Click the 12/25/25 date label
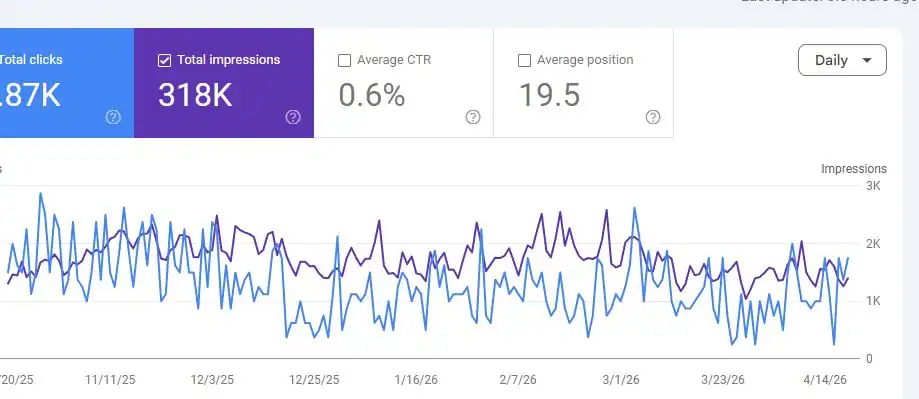 click(314, 380)
